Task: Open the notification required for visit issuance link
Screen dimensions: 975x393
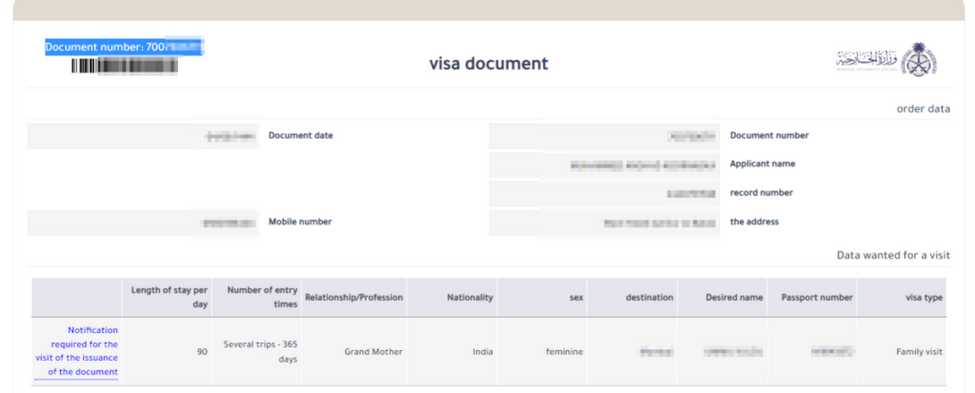Action: (x=76, y=351)
